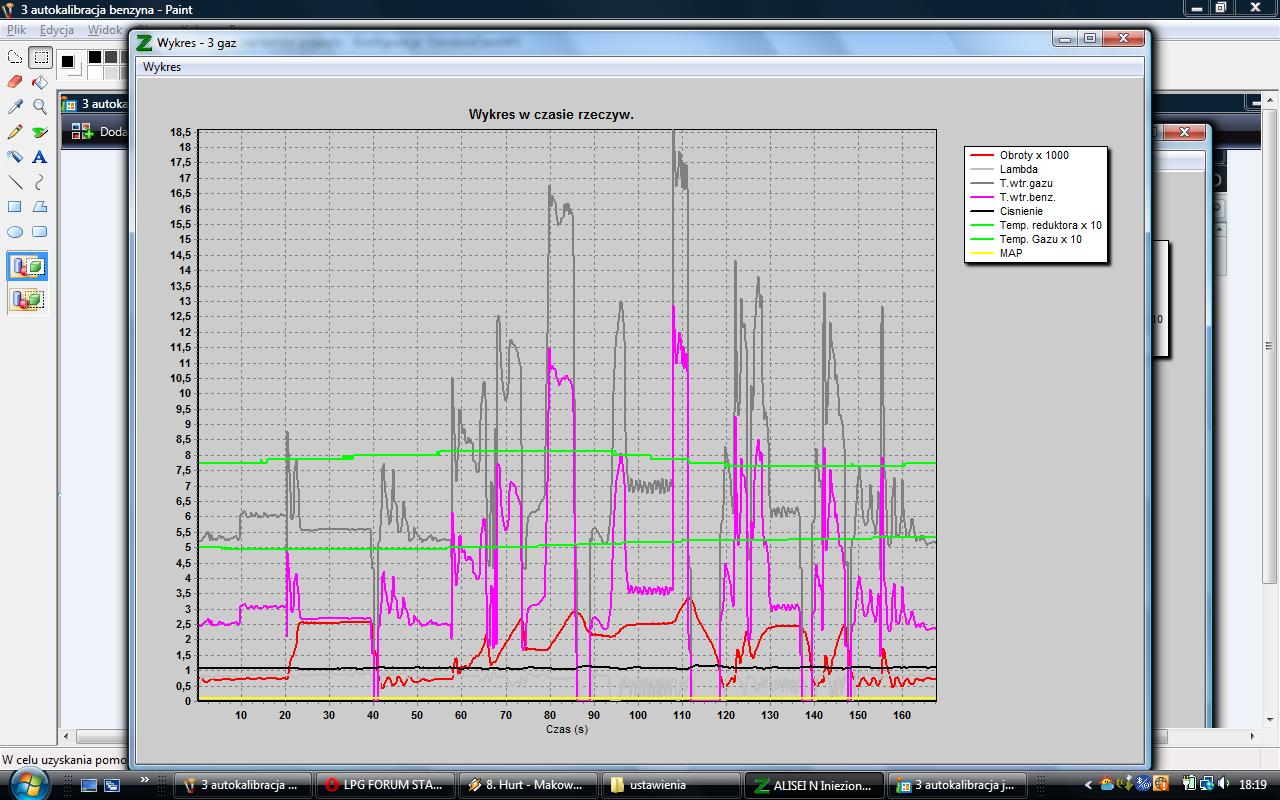Choose the straight Line tool

tap(15, 182)
